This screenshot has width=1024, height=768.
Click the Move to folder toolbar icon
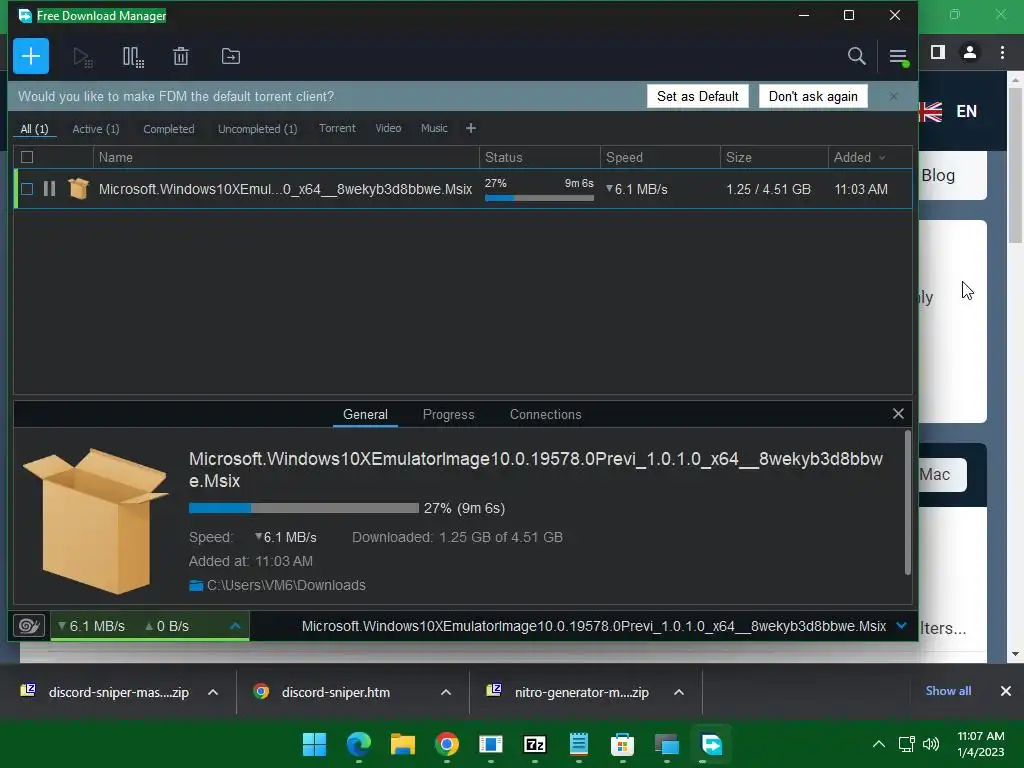pos(231,56)
